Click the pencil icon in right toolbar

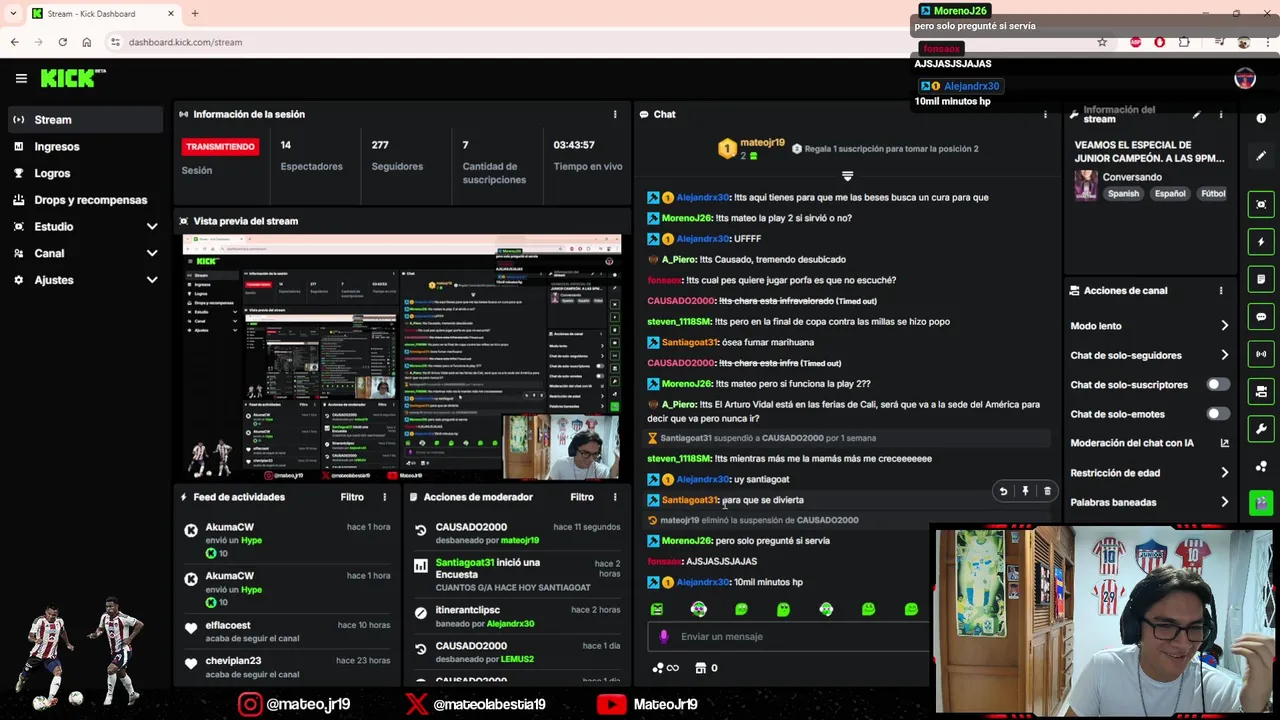pos(1261,156)
